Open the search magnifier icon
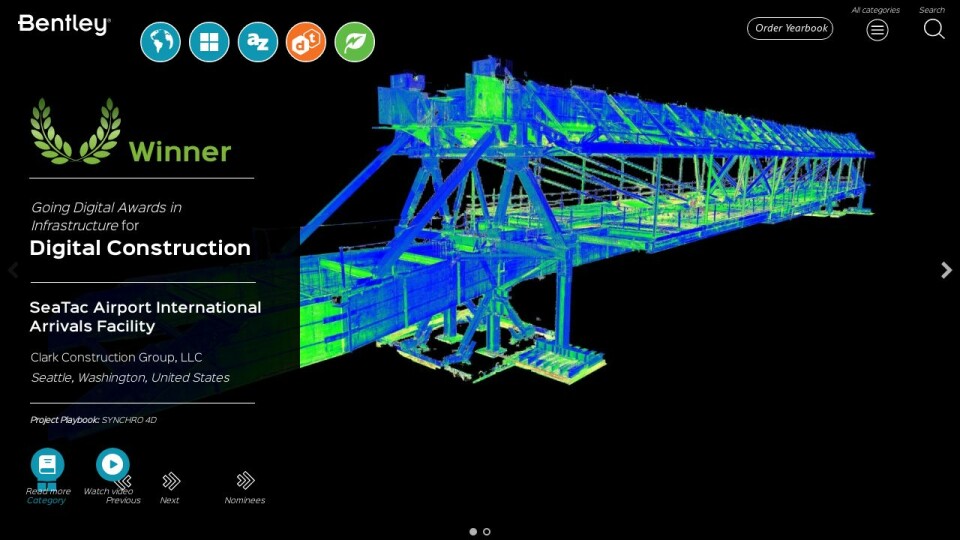 point(933,29)
